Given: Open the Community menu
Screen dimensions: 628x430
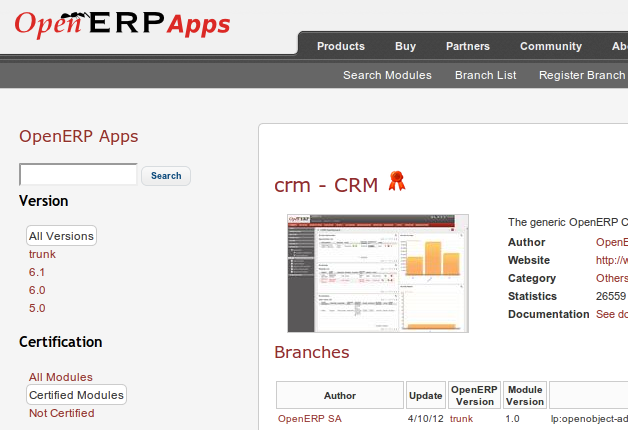Looking at the screenshot, I should tap(551, 46).
